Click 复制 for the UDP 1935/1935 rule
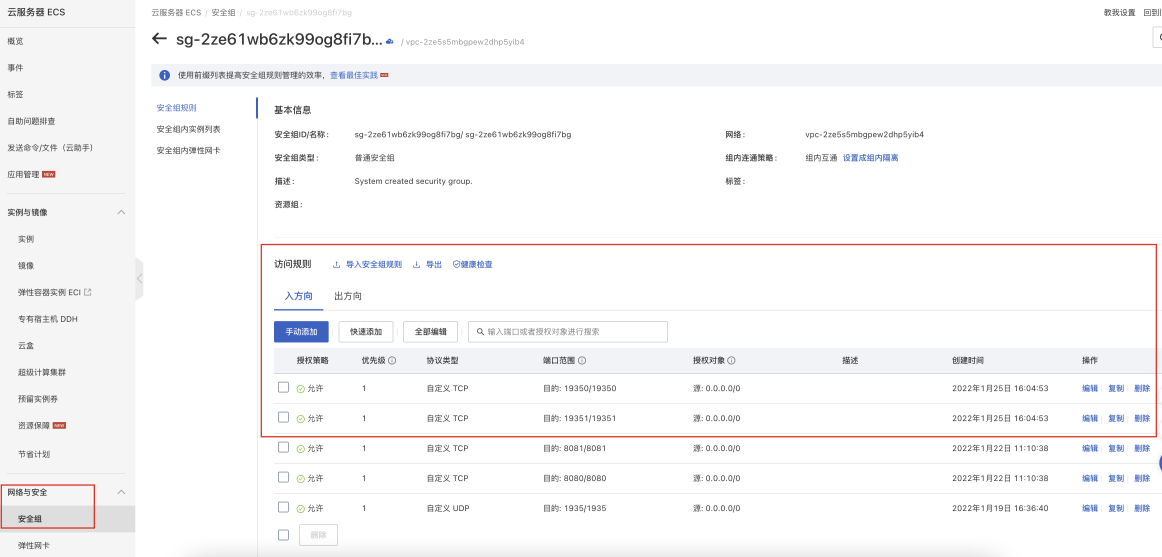The width and height of the screenshot is (1162, 557). [x=1115, y=509]
